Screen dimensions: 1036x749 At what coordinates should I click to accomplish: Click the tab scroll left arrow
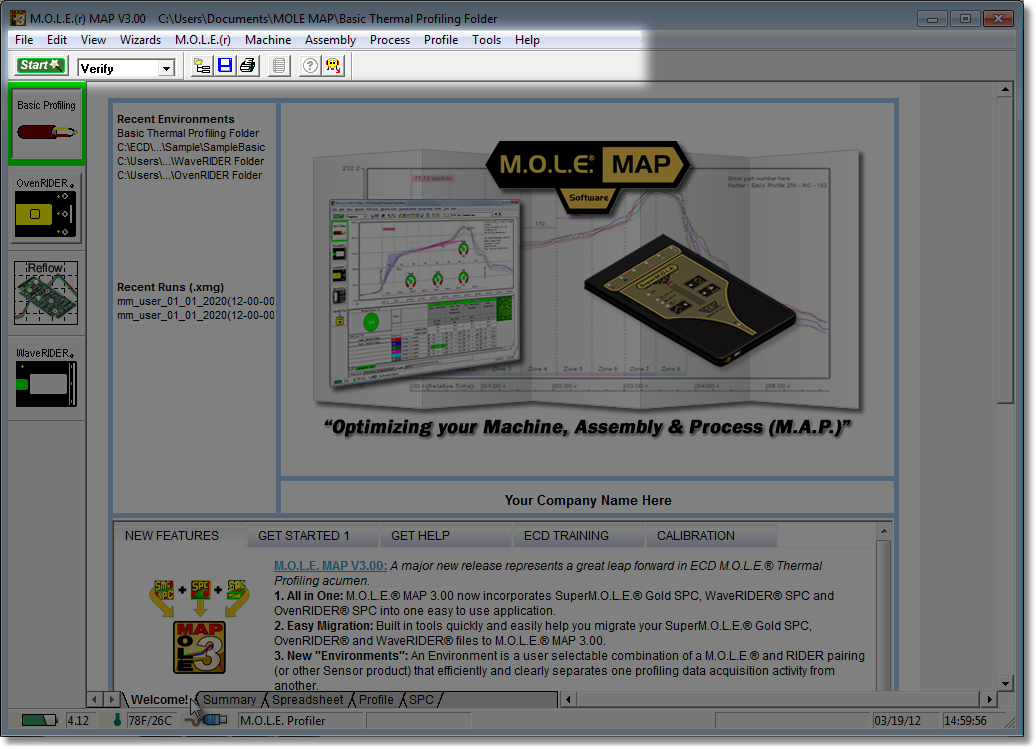point(95,699)
